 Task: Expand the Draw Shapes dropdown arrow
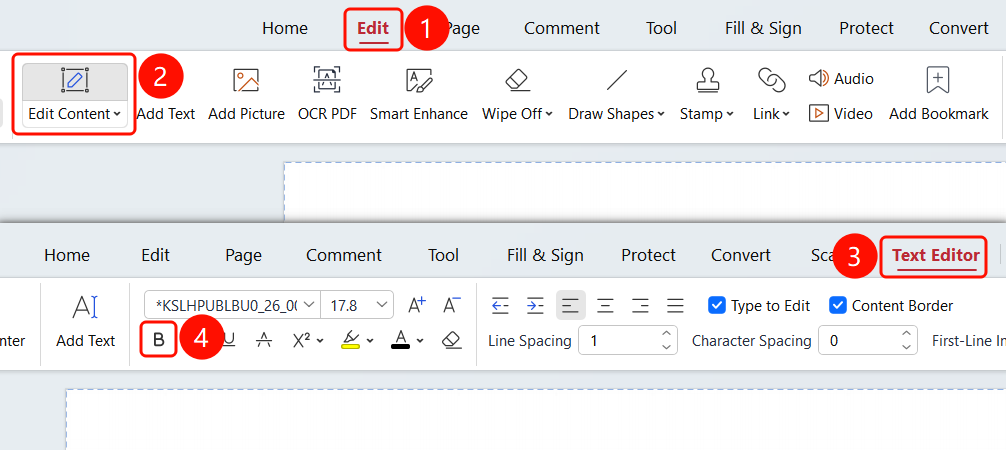pyautogui.click(x=660, y=114)
